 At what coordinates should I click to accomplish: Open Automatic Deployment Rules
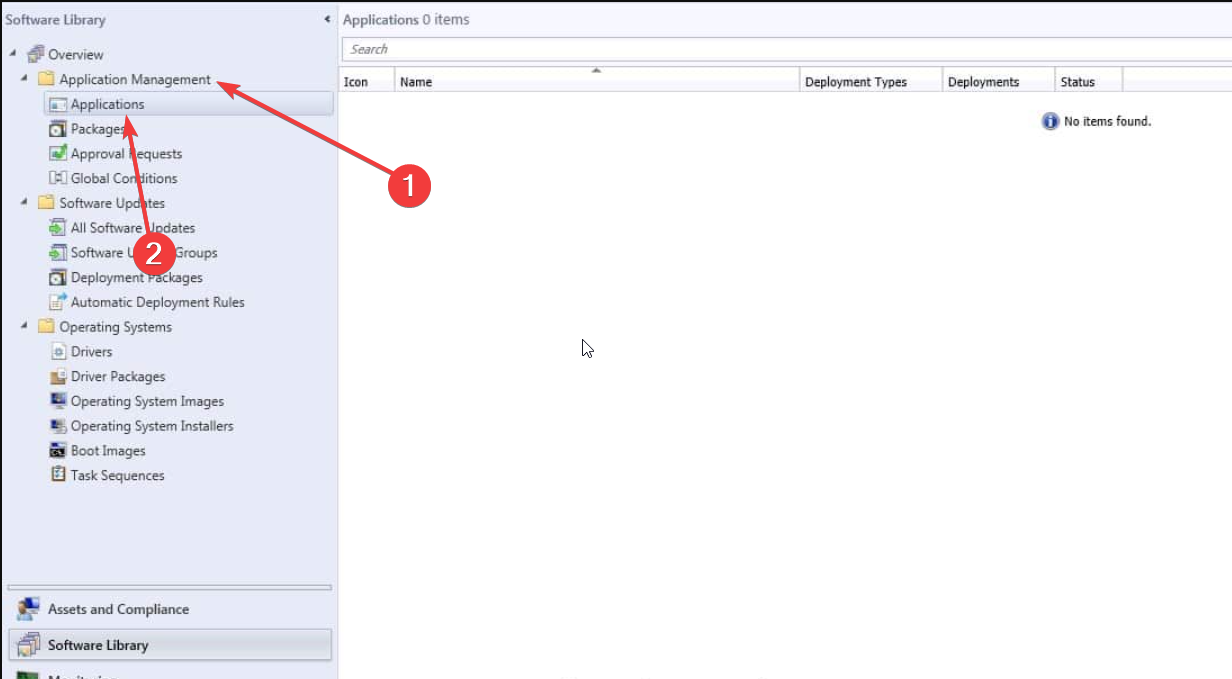[158, 302]
